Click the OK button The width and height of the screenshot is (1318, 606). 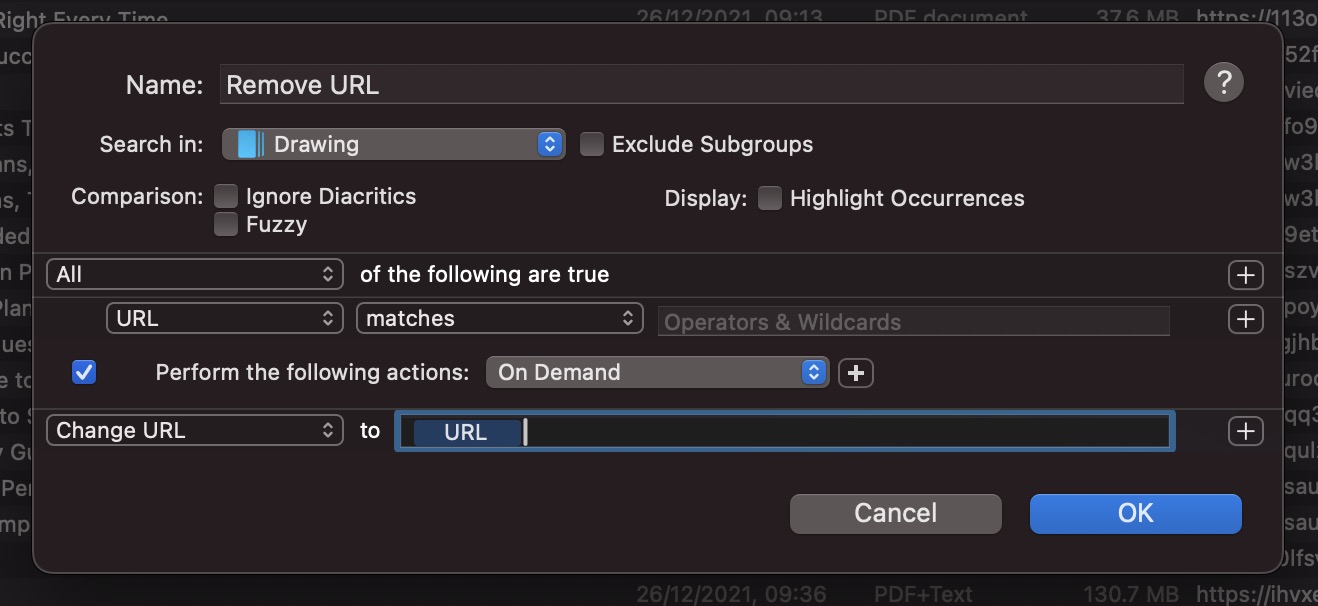pyautogui.click(x=1135, y=513)
